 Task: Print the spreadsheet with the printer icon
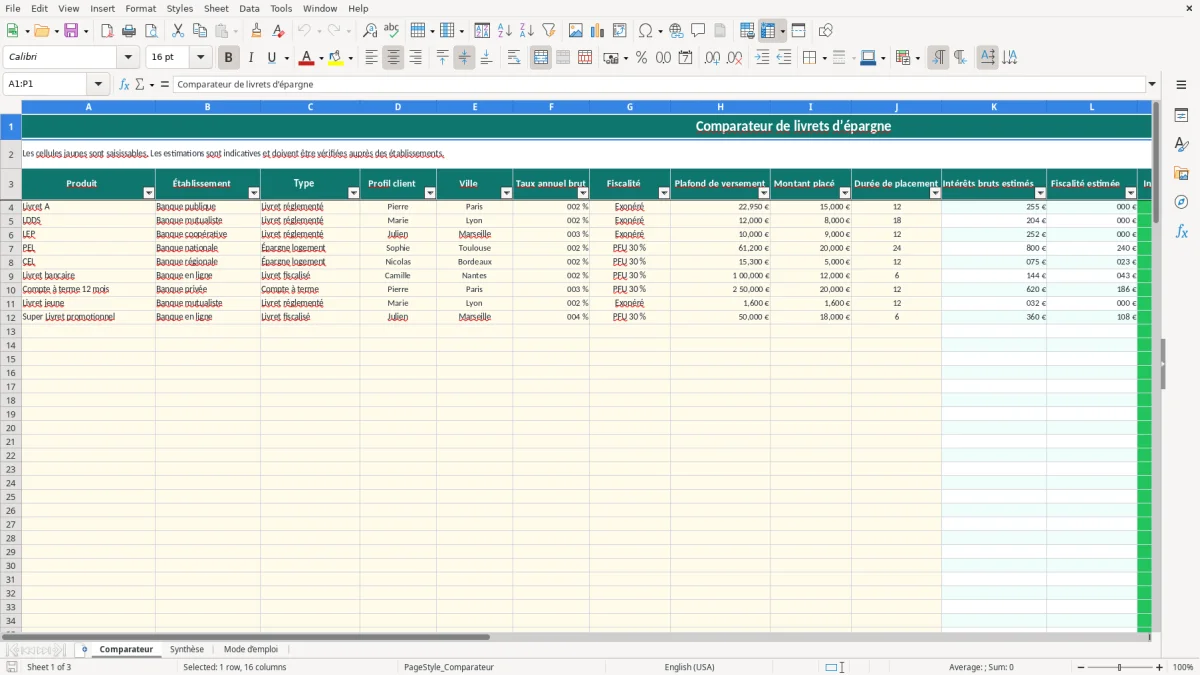129,31
